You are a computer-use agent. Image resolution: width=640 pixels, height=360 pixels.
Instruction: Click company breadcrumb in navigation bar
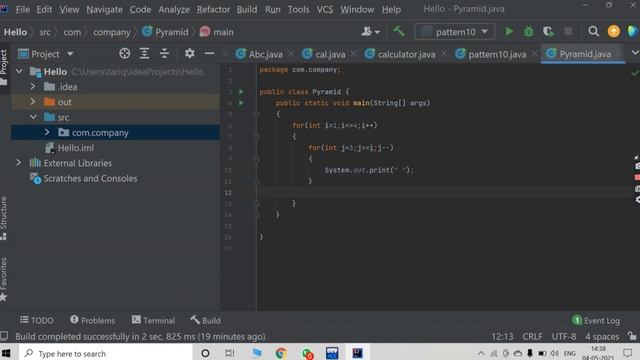pos(111,32)
